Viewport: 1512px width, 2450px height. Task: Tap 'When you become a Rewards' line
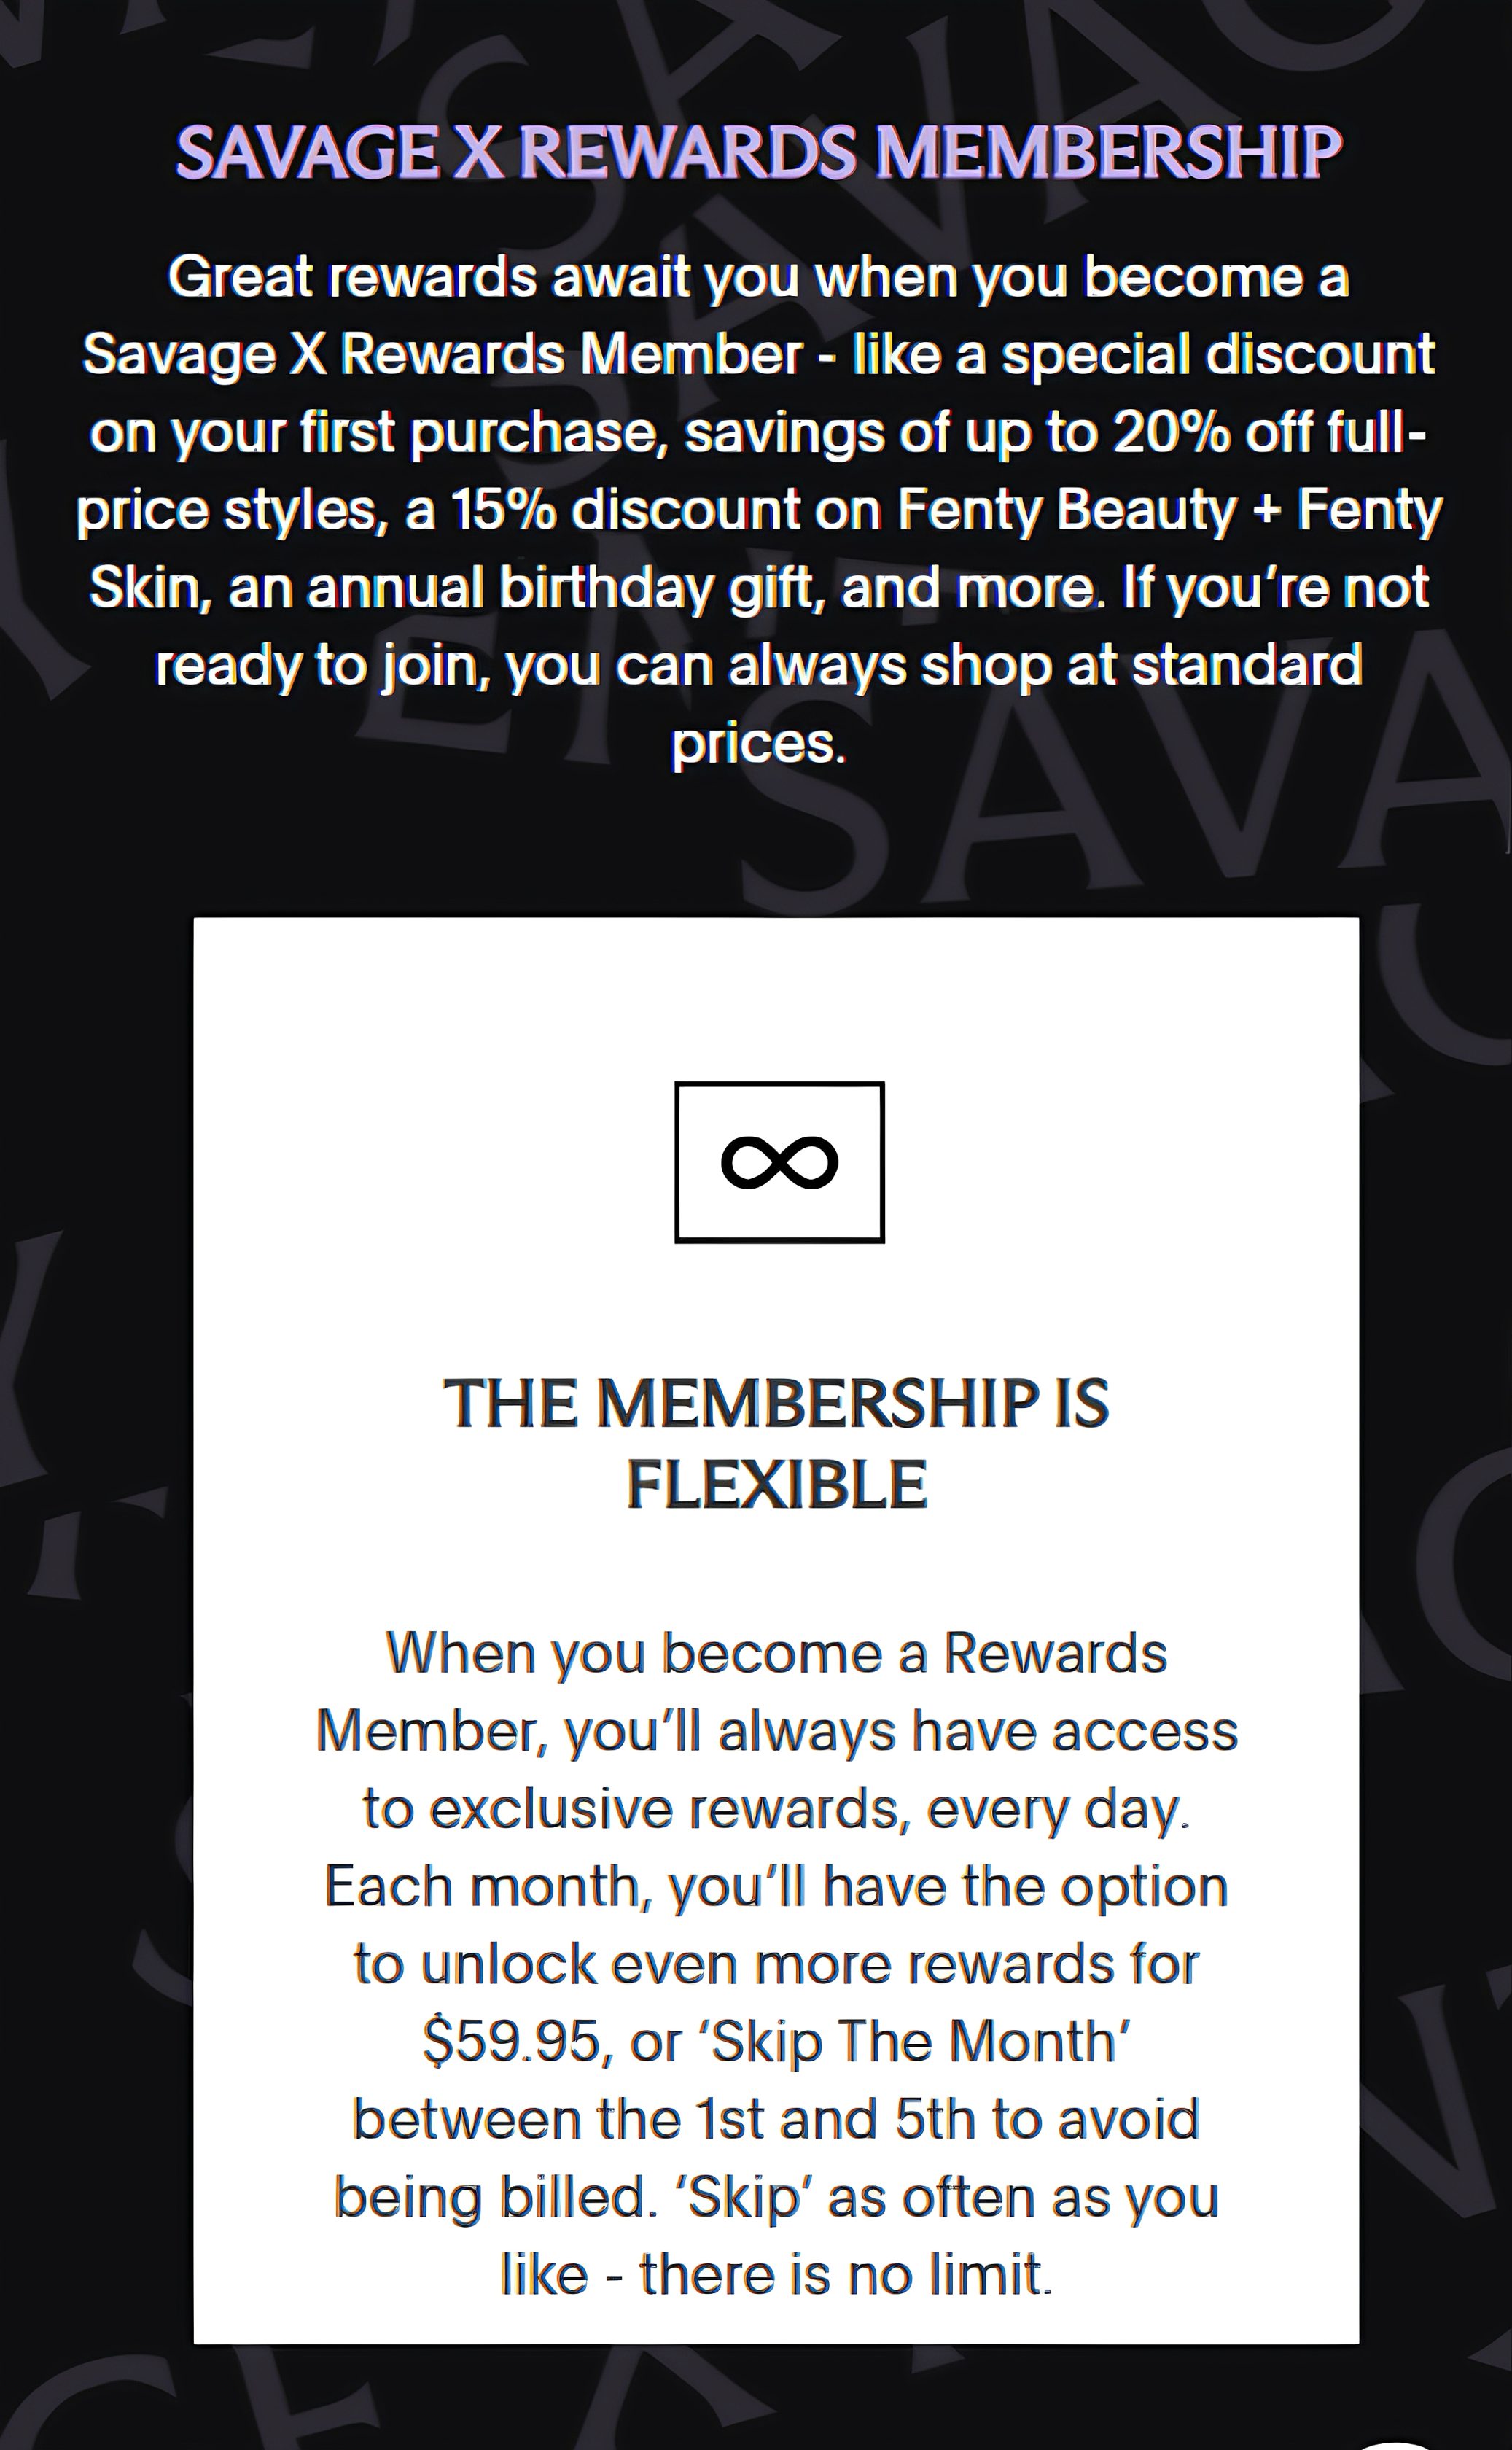click(776, 1653)
